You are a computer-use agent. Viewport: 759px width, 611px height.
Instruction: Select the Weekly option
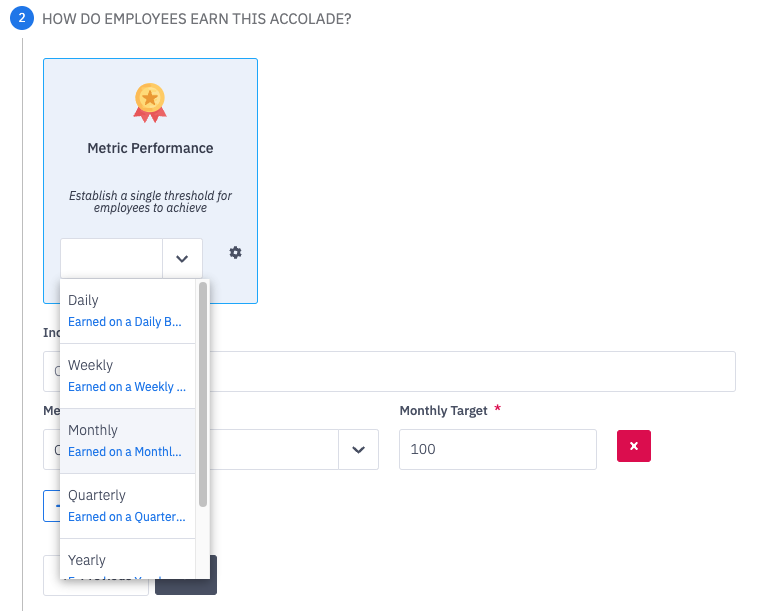(x=128, y=376)
